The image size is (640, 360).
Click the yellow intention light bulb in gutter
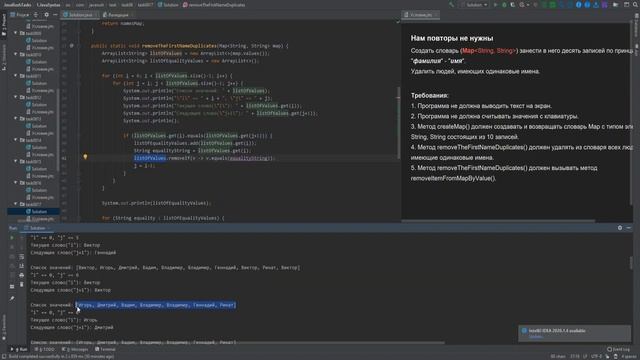coord(85,157)
